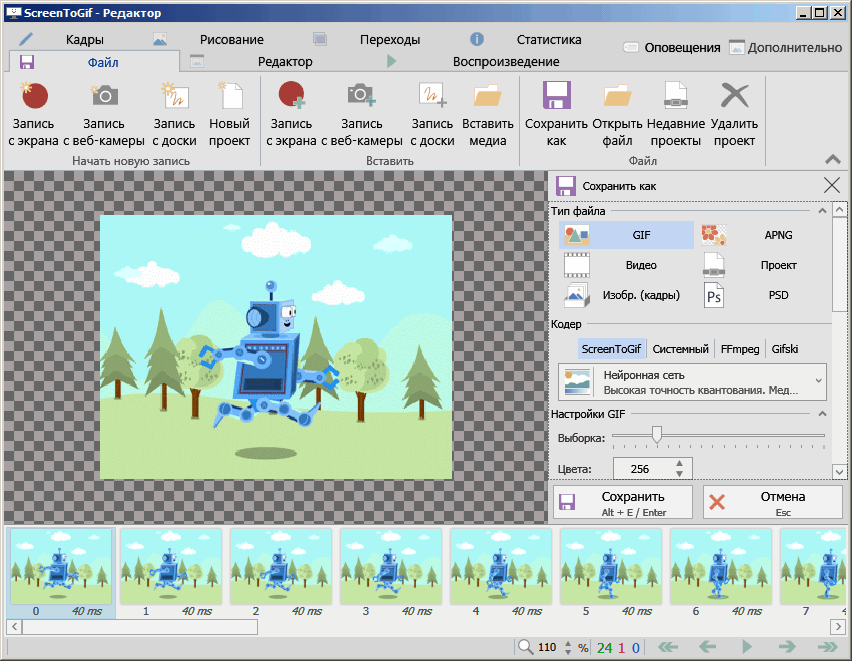852x661 pixels.
Task: Start a new board recording from 'Начать новую запись'
Action: pos(174,114)
